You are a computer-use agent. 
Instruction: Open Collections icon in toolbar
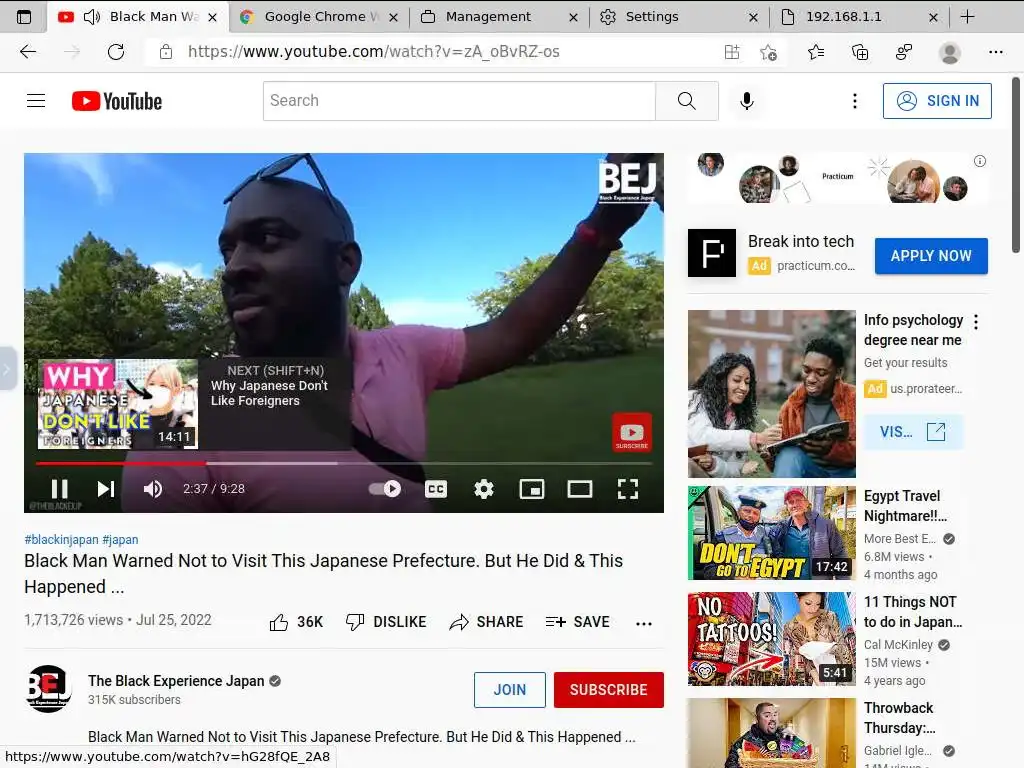860,52
